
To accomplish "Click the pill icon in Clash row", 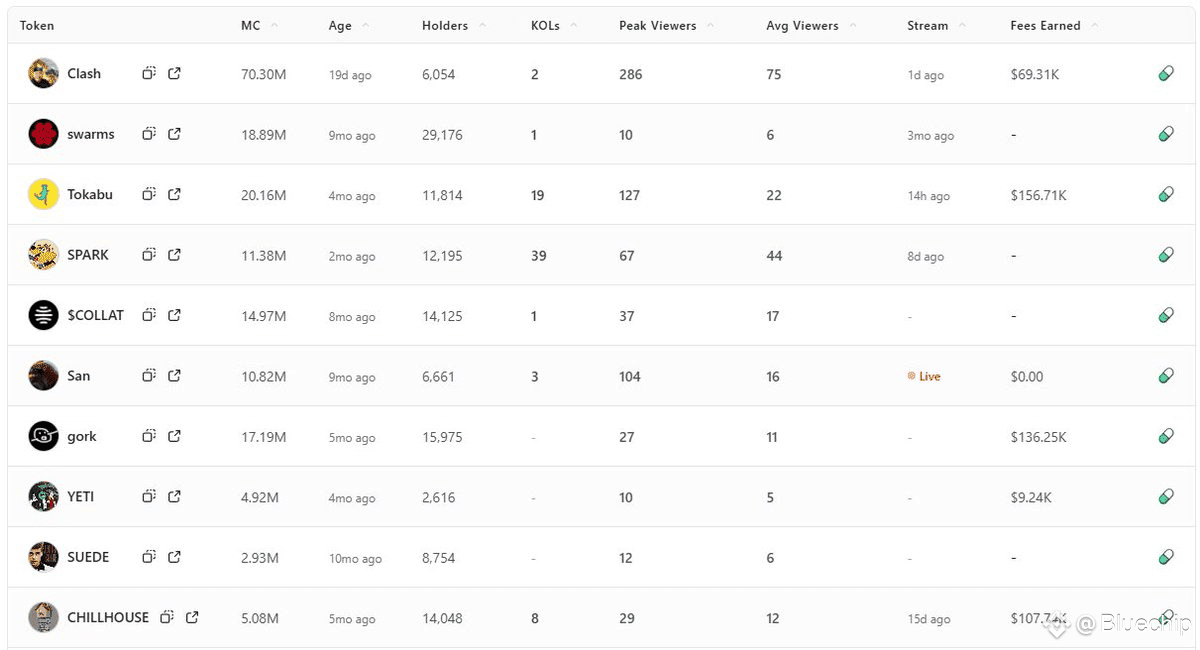I will tap(1165, 74).
